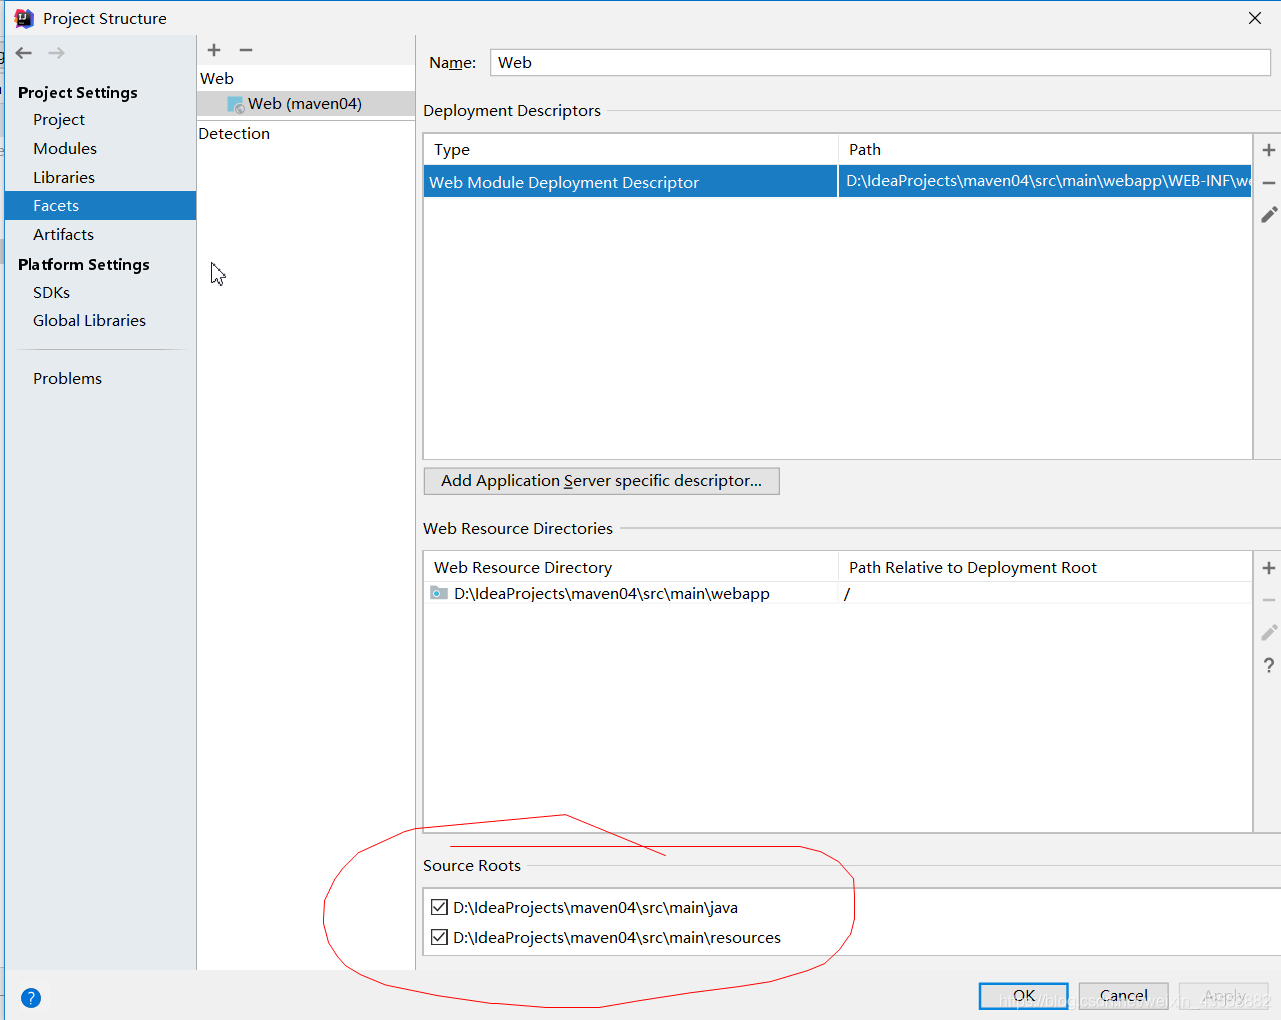This screenshot has height=1020, width=1281.
Task: Click the Web Resource Directory column header
Action: click(x=631, y=567)
